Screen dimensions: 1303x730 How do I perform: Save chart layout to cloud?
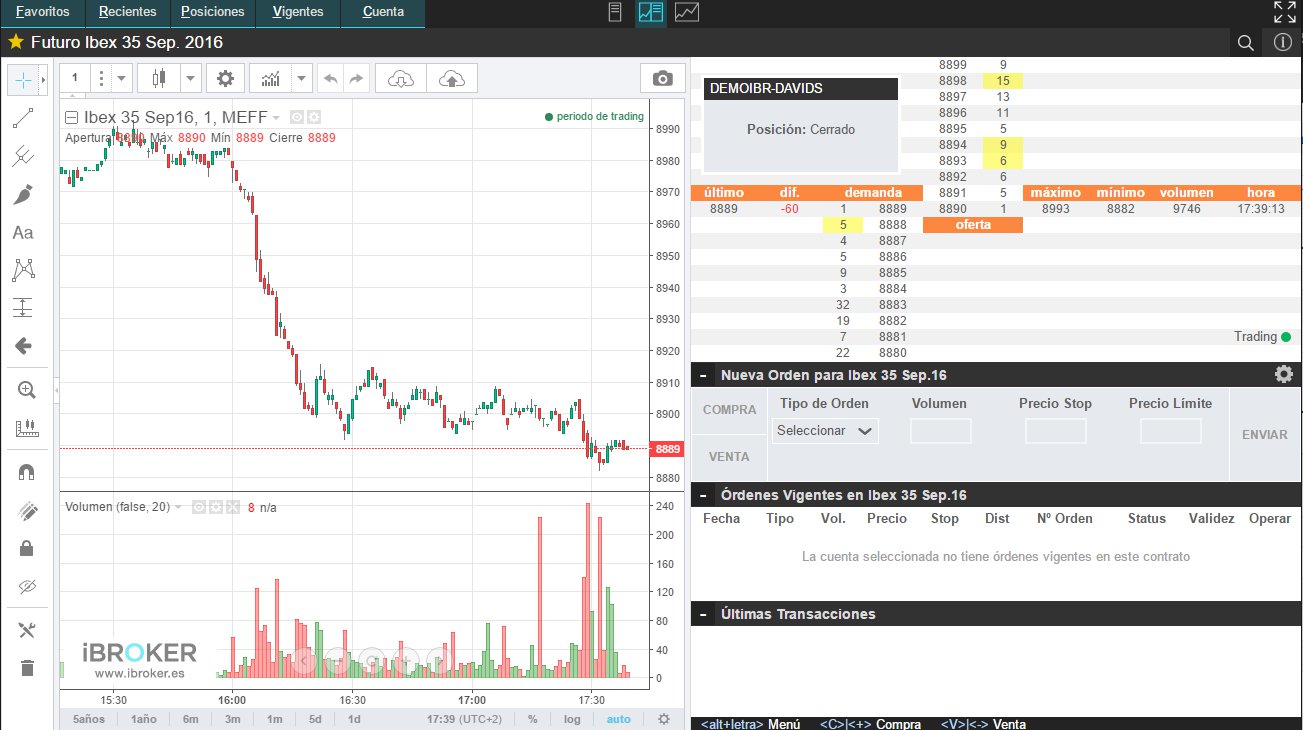[452, 78]
